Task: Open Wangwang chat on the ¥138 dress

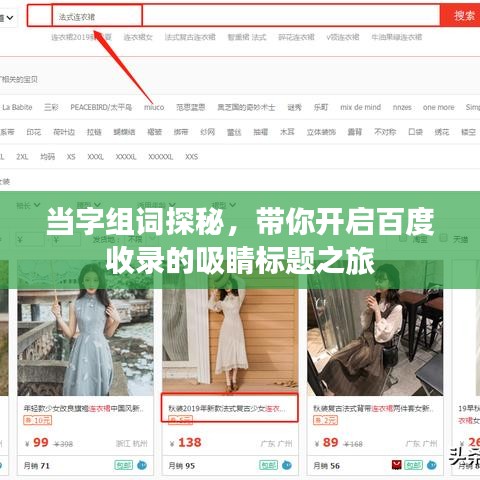Action: [x=287, y=465]
